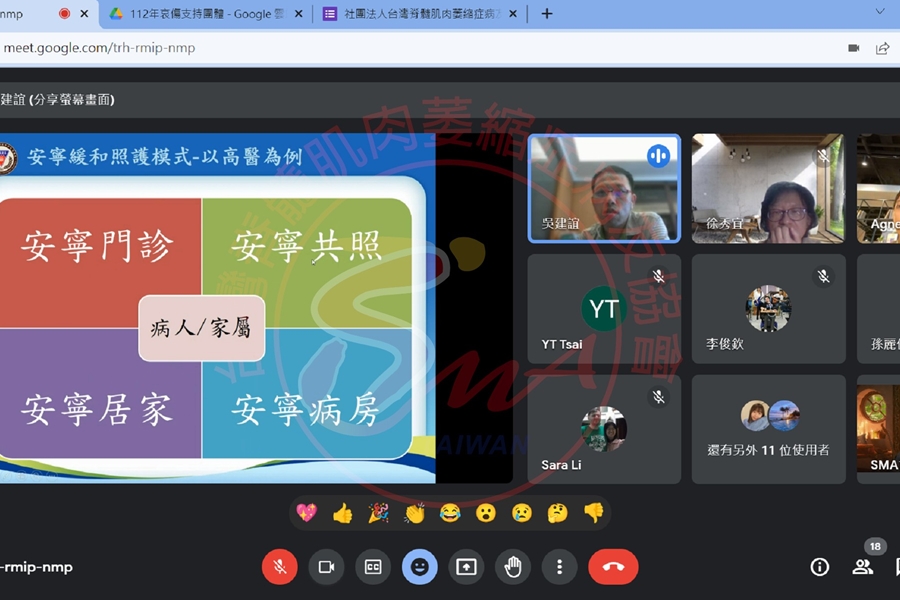This screenshot has height=600, width=900.
Task: Leave the call with red hang-up button
Action: (613, 567)
